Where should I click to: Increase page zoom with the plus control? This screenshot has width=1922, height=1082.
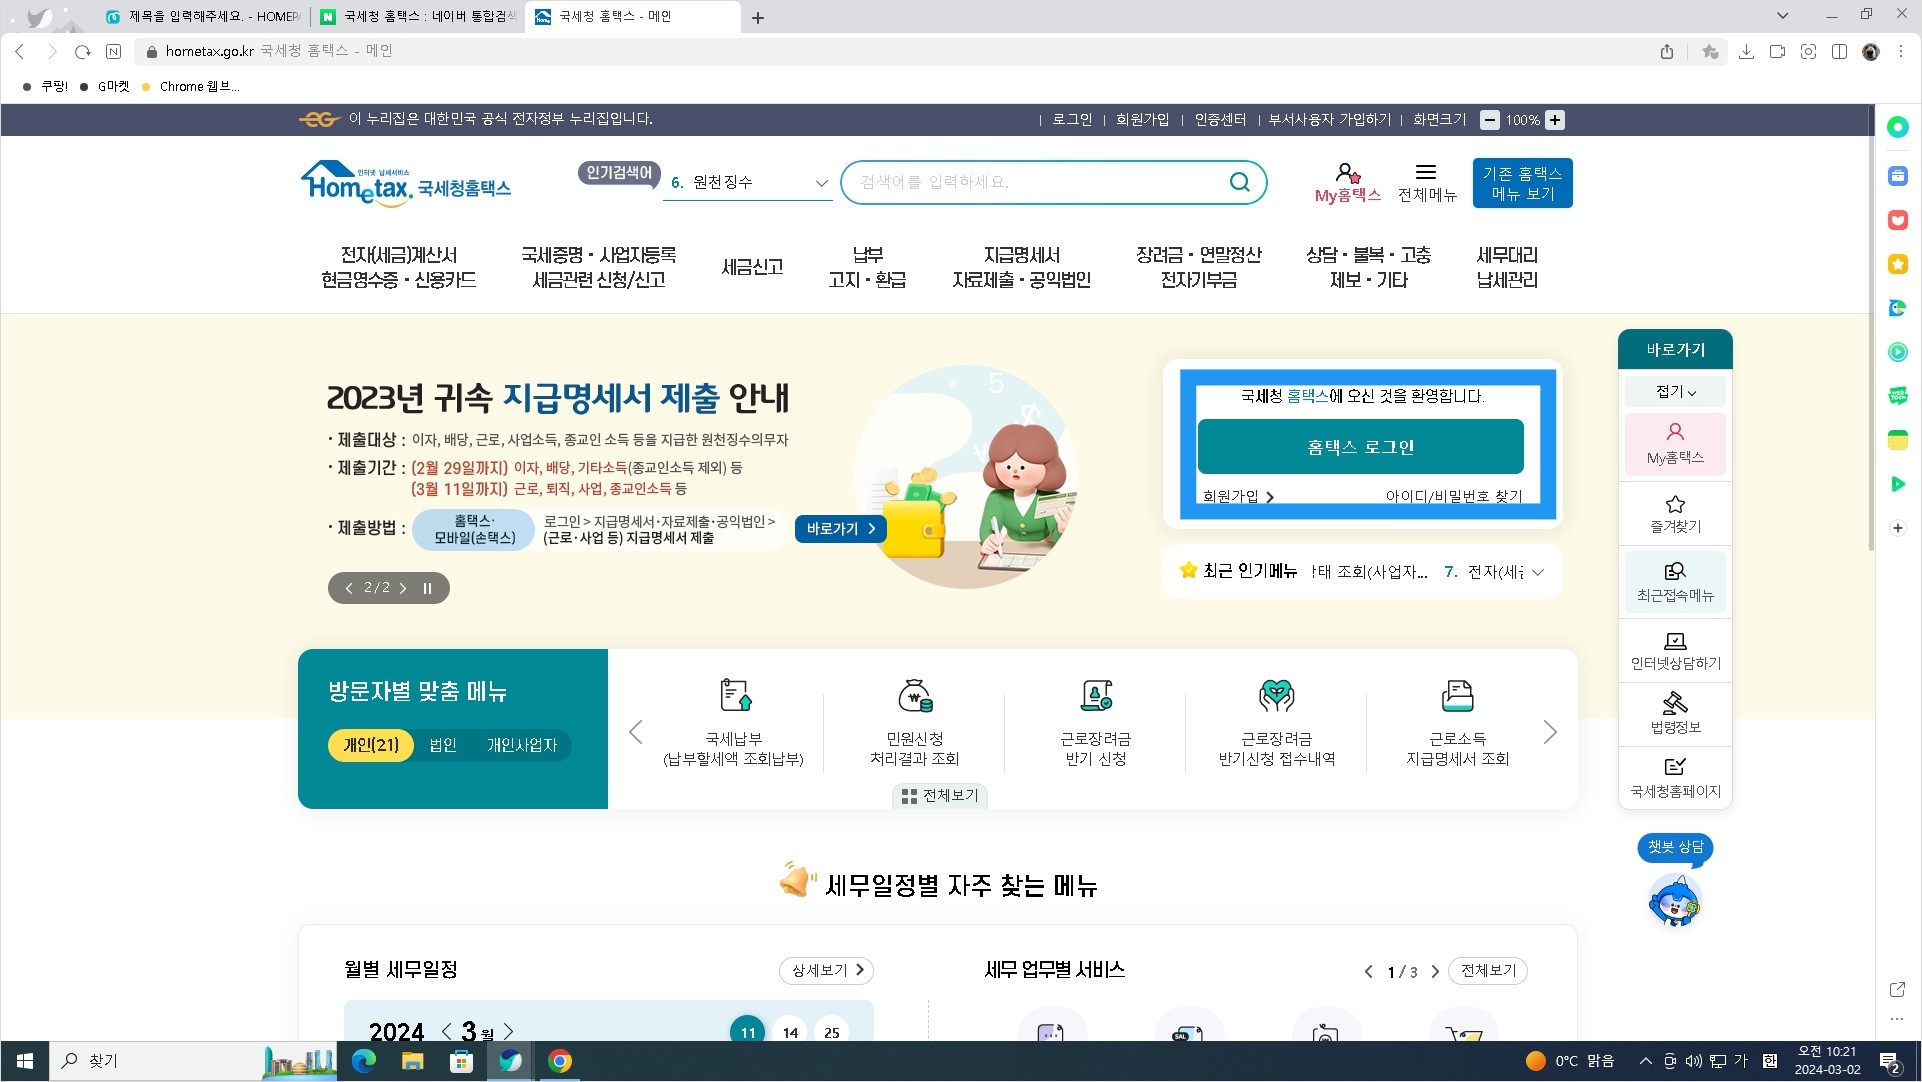(x=1554, y=120)
